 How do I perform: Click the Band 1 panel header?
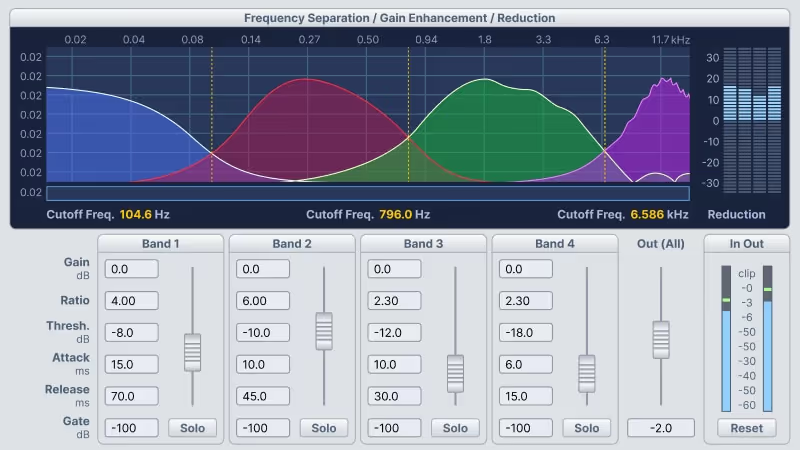tap(160, 243)
